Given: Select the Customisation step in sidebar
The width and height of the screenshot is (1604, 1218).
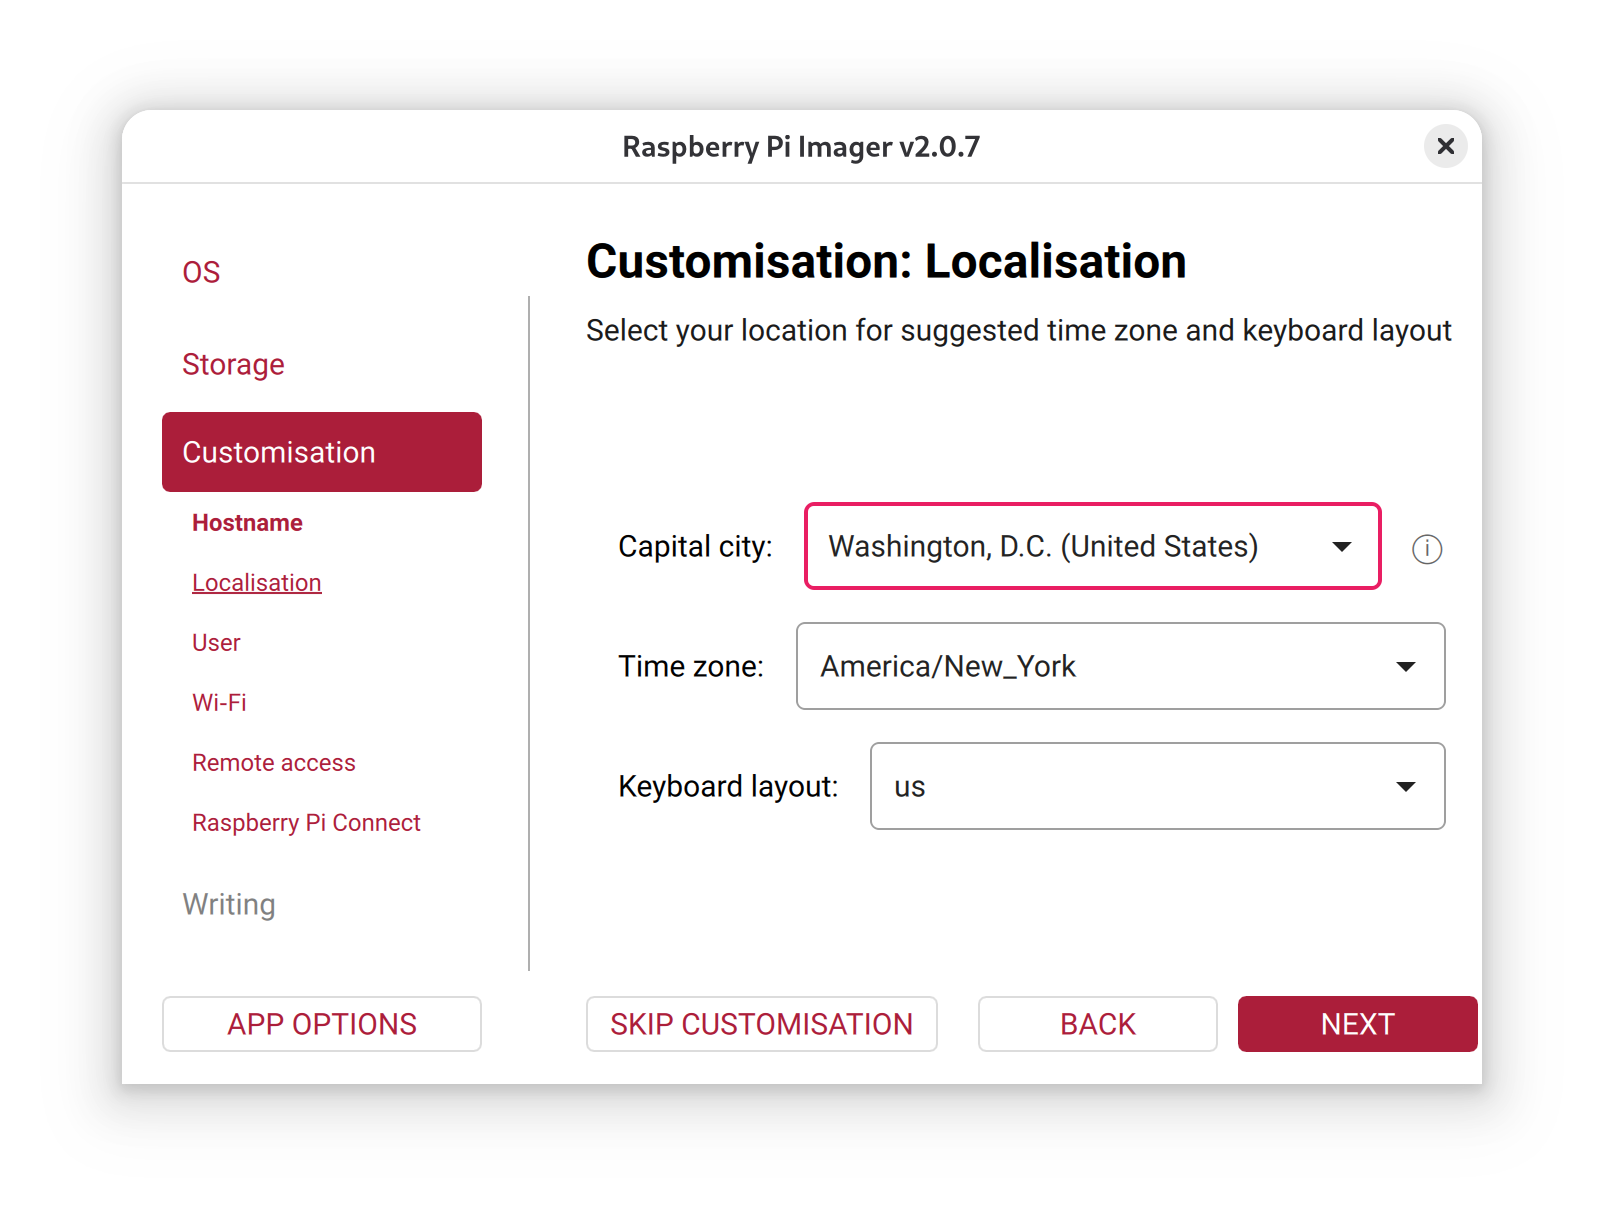Looking at the screenshot, I should click(322, 452).
